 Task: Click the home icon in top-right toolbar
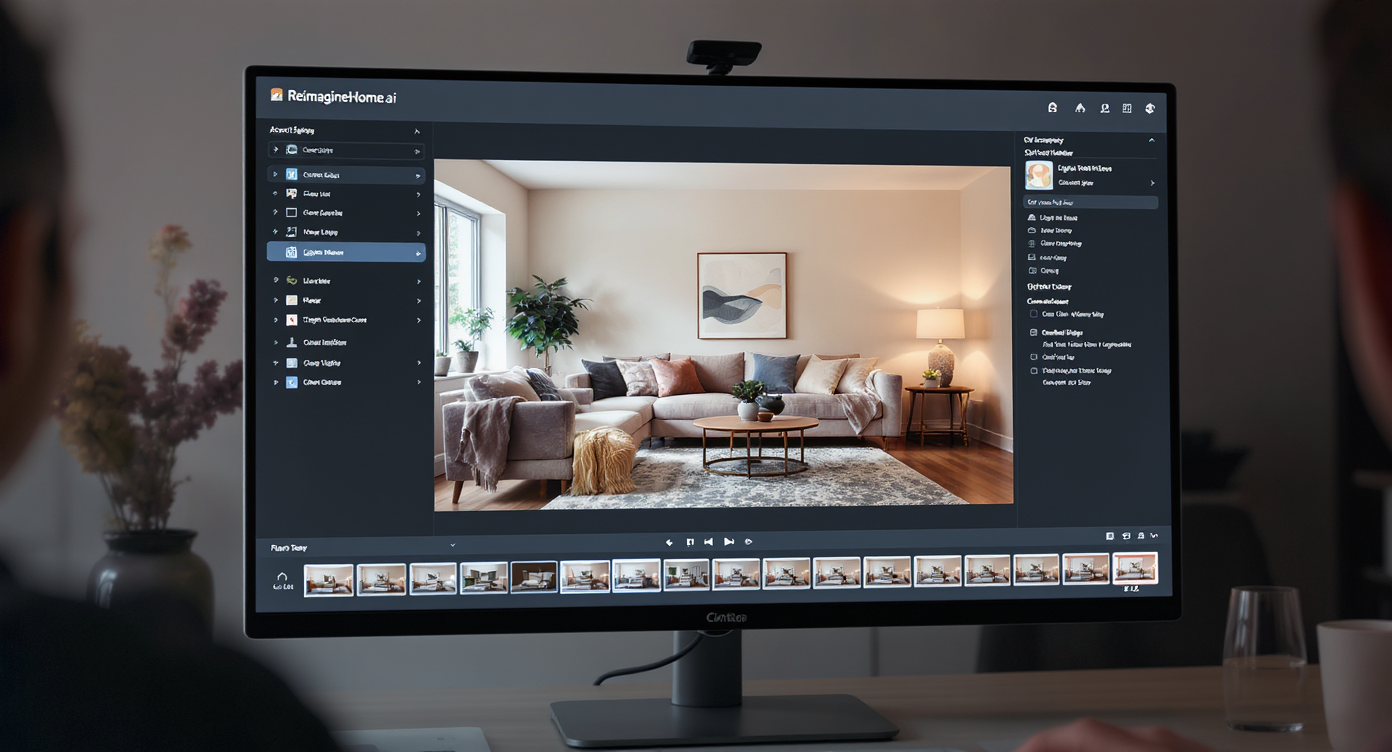pos(1078,107)
